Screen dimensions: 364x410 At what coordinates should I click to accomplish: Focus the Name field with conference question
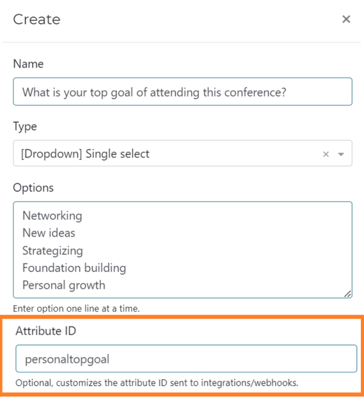[183, 92]
